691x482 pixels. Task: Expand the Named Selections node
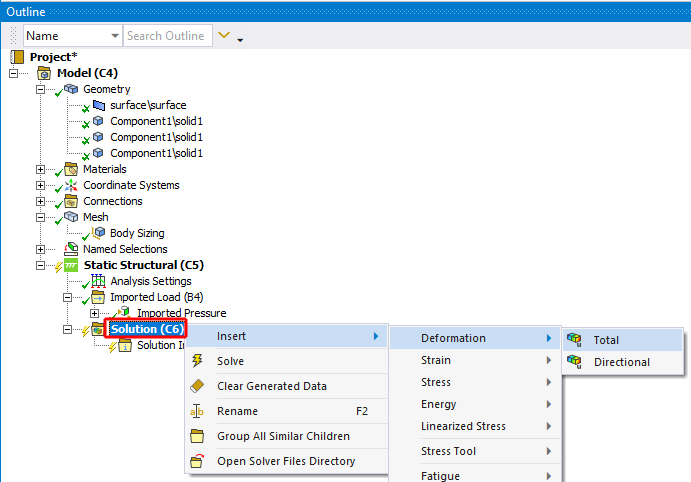[x=41, y=249]
